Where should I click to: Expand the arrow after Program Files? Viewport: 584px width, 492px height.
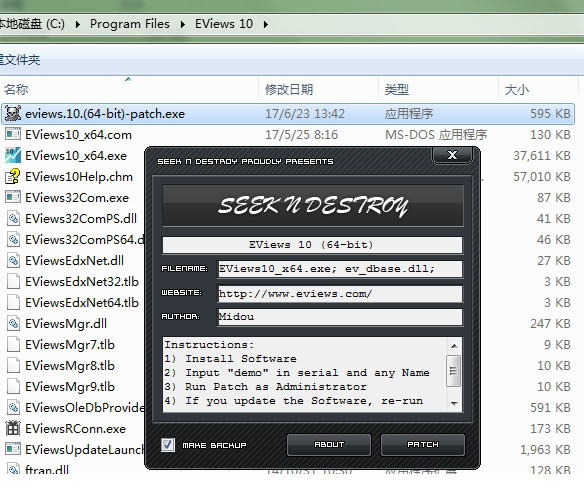(183, 25)
